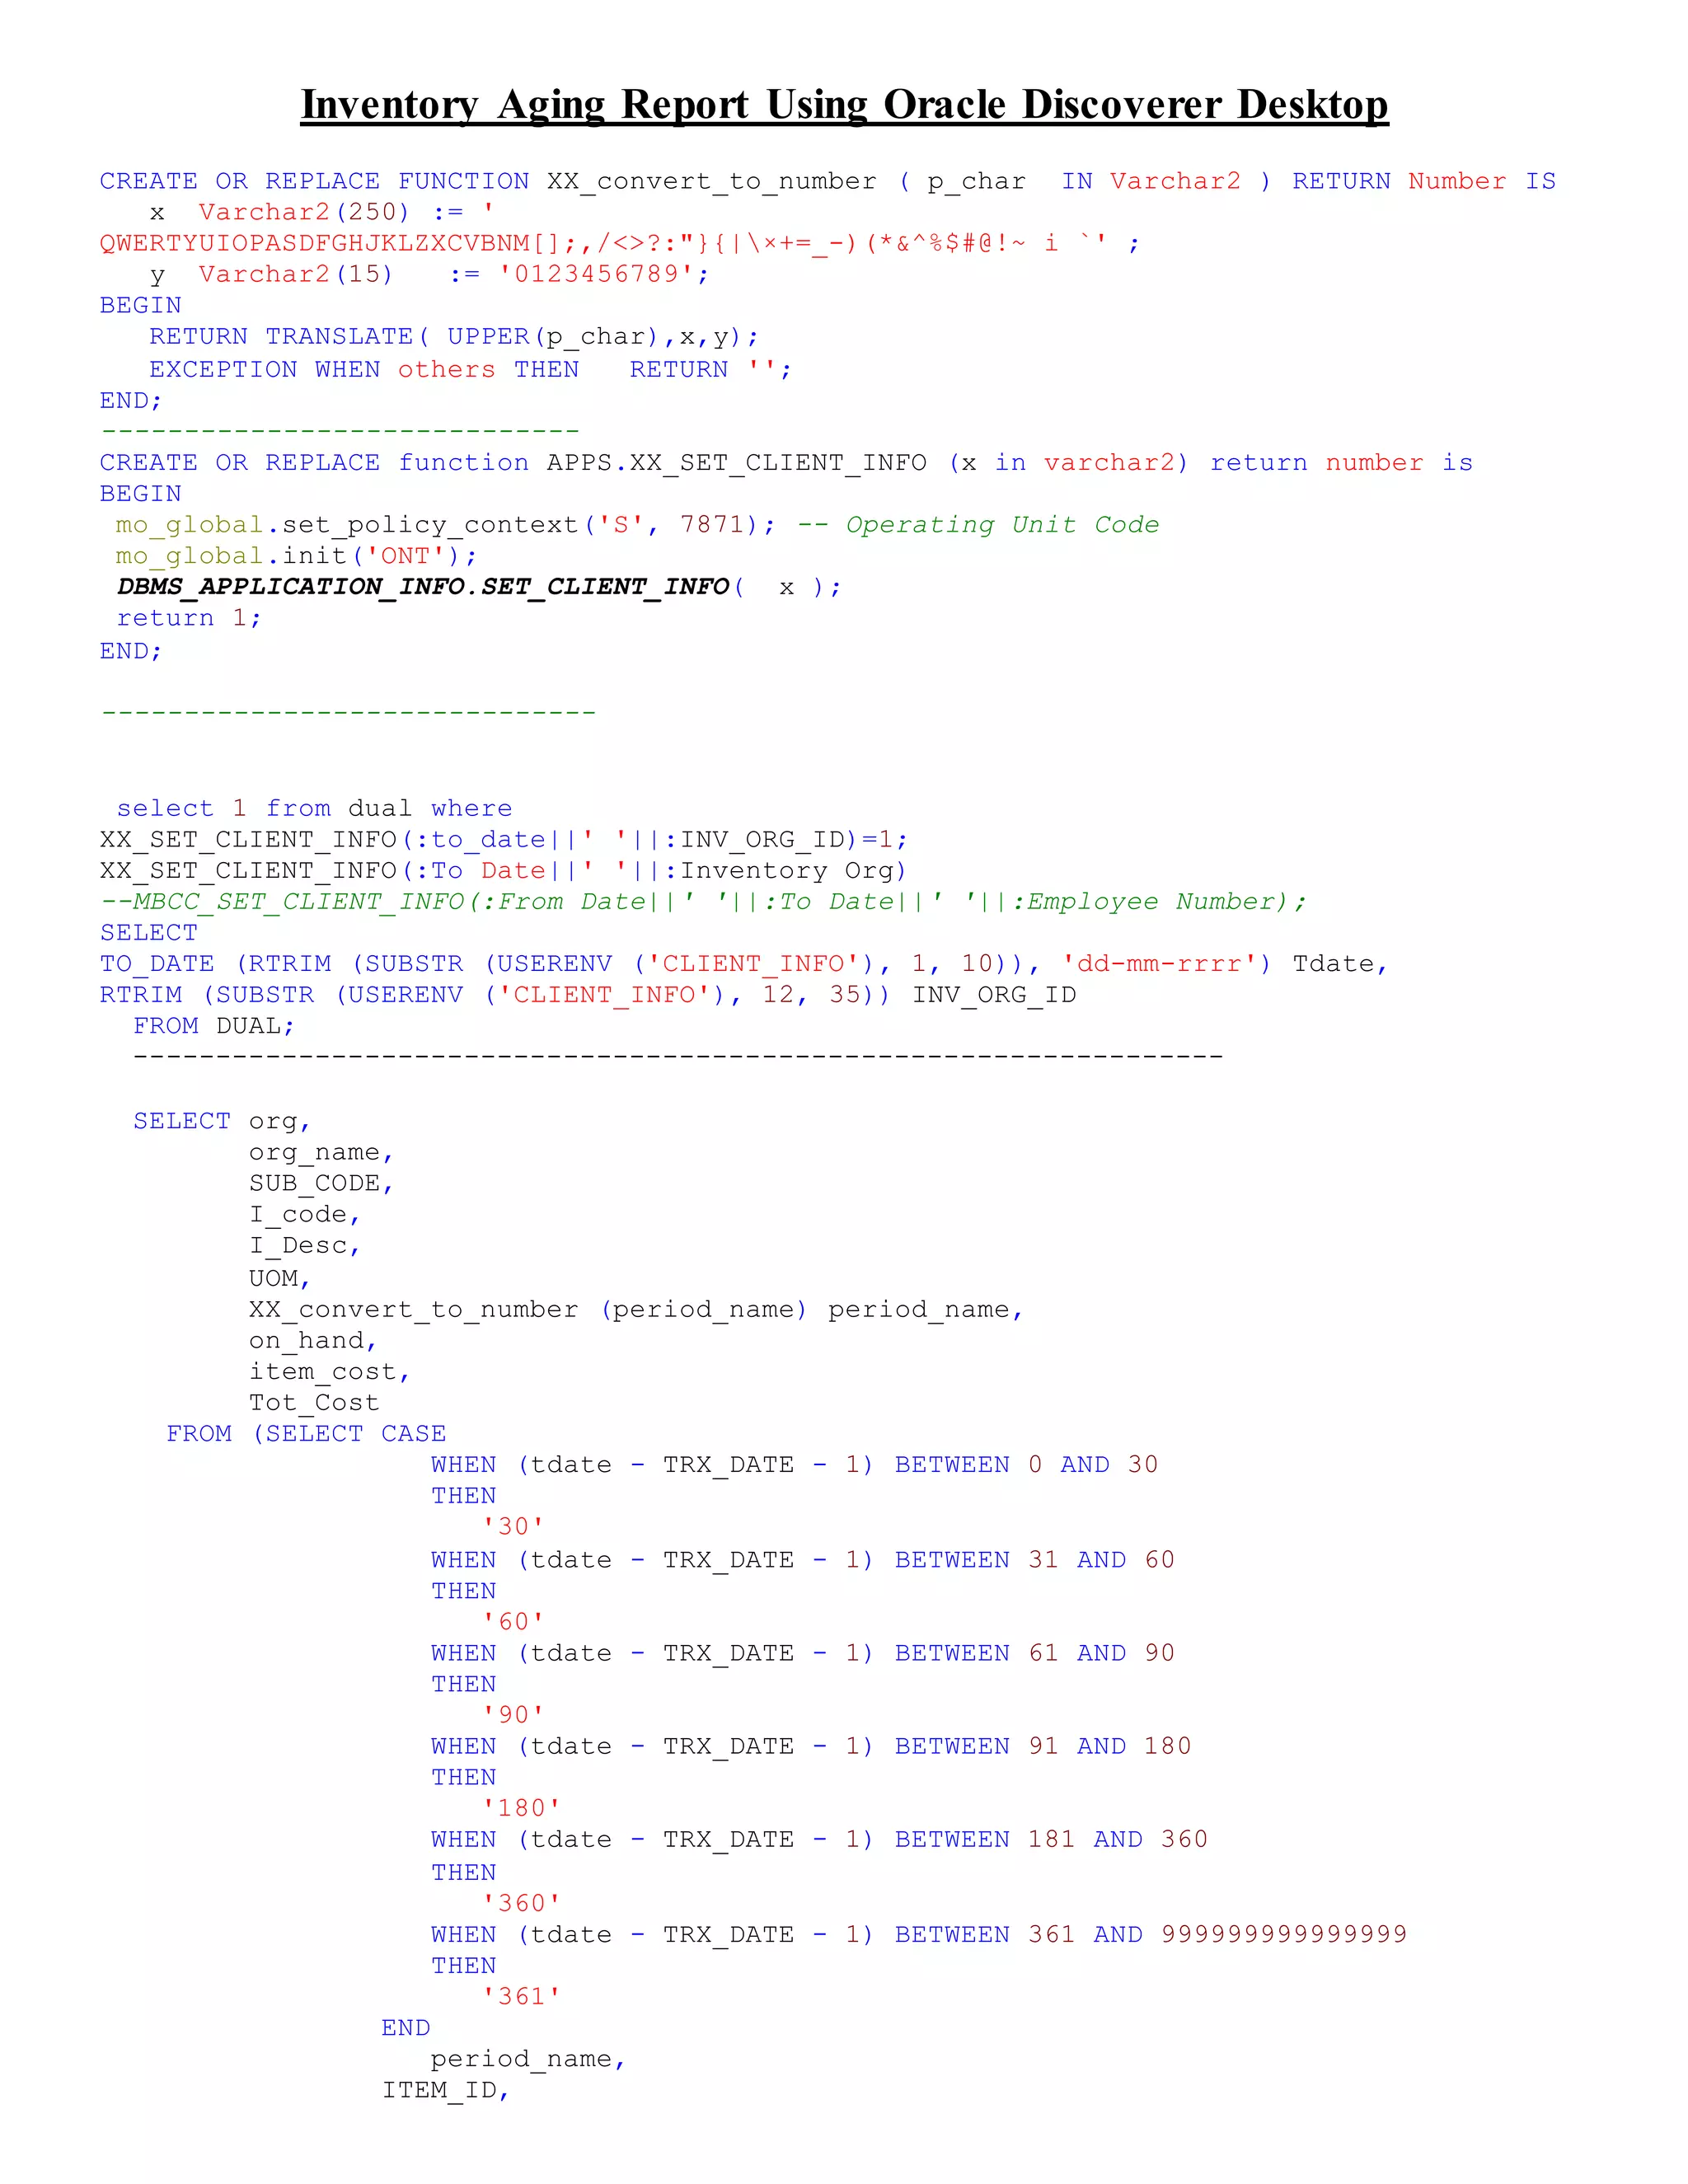Click the line 'FROM (SELECT CASE'
The width and height of the screenshot is (1688, 2184).
click(x=306, y=1434)
